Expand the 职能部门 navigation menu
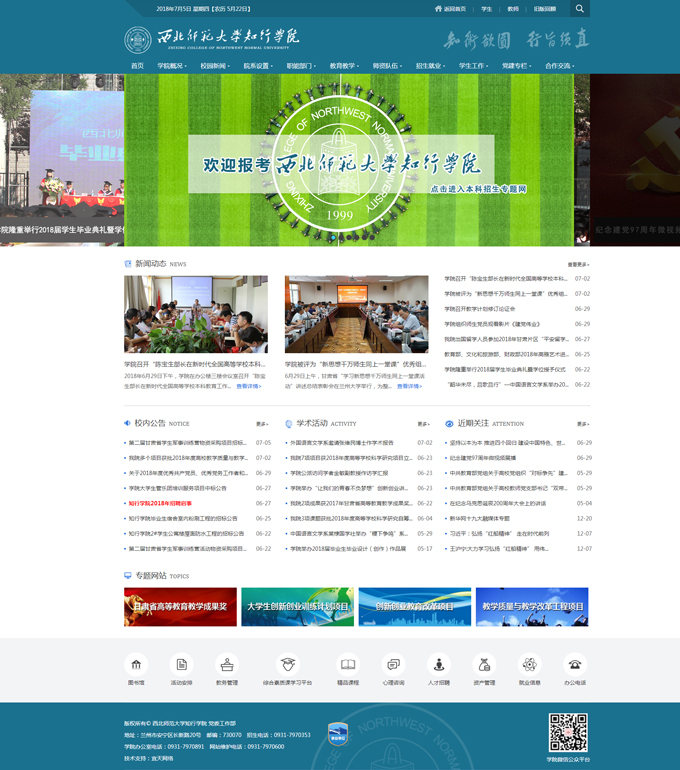The height and width of the screenshot is (770, 680). pyautogui.click(x=301, y=66)
